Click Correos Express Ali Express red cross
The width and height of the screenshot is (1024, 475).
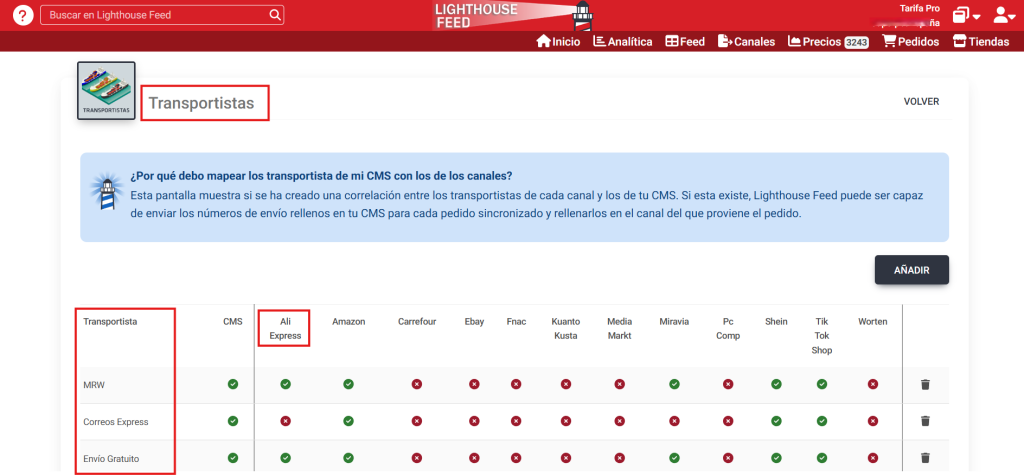pos(285,421)
